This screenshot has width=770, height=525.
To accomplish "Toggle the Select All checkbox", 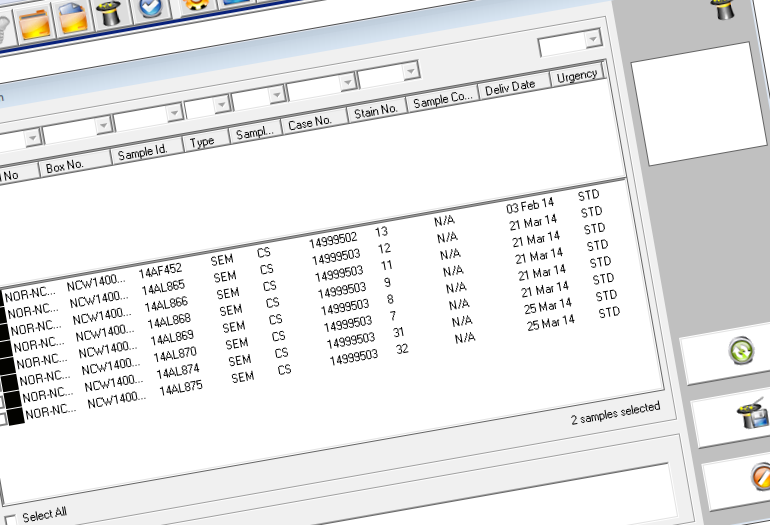I will click(10, 518).
